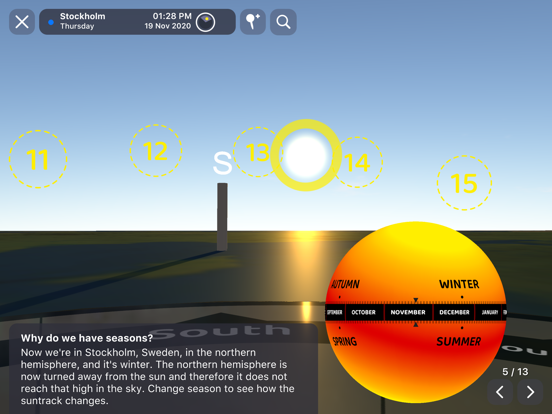Go to the next tutorial page
This screenshot has height=414, width=552.
pyautogui.click(x=530, y=392)
